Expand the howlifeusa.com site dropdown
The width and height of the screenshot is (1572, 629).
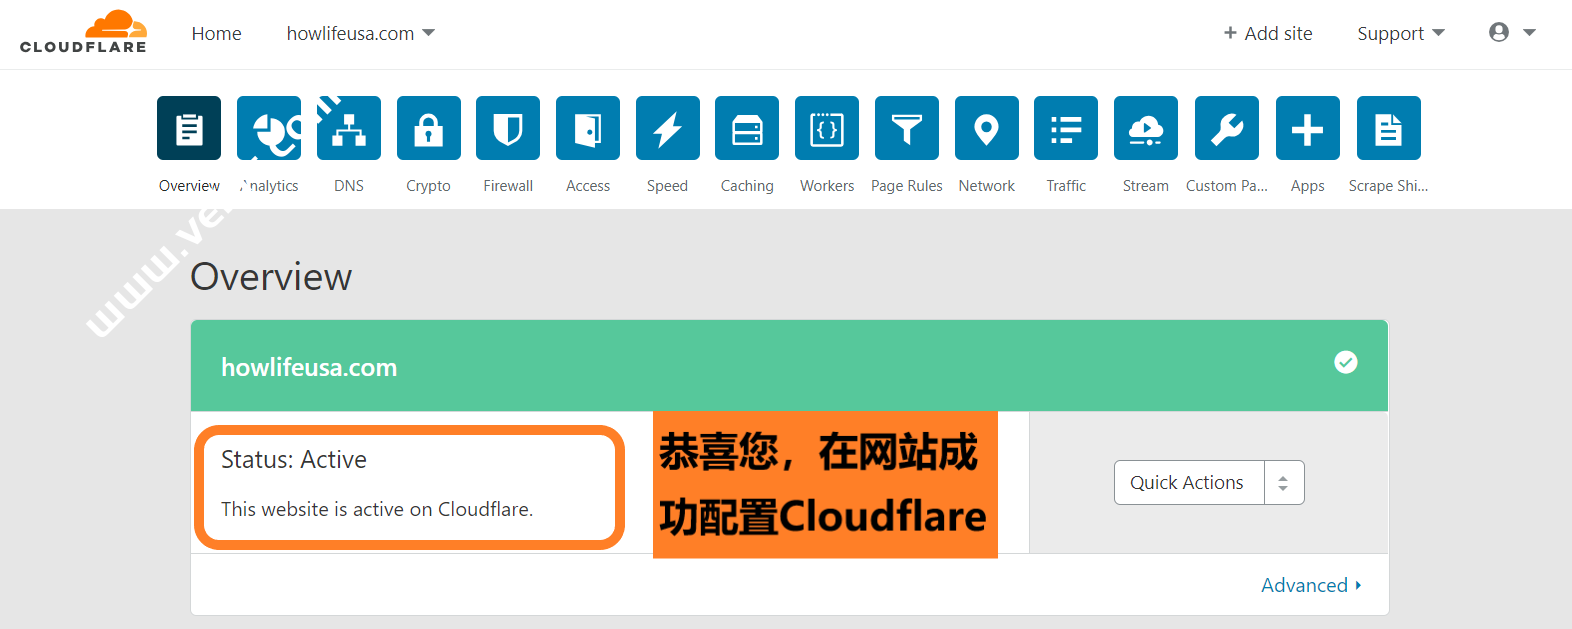point(360,34)
